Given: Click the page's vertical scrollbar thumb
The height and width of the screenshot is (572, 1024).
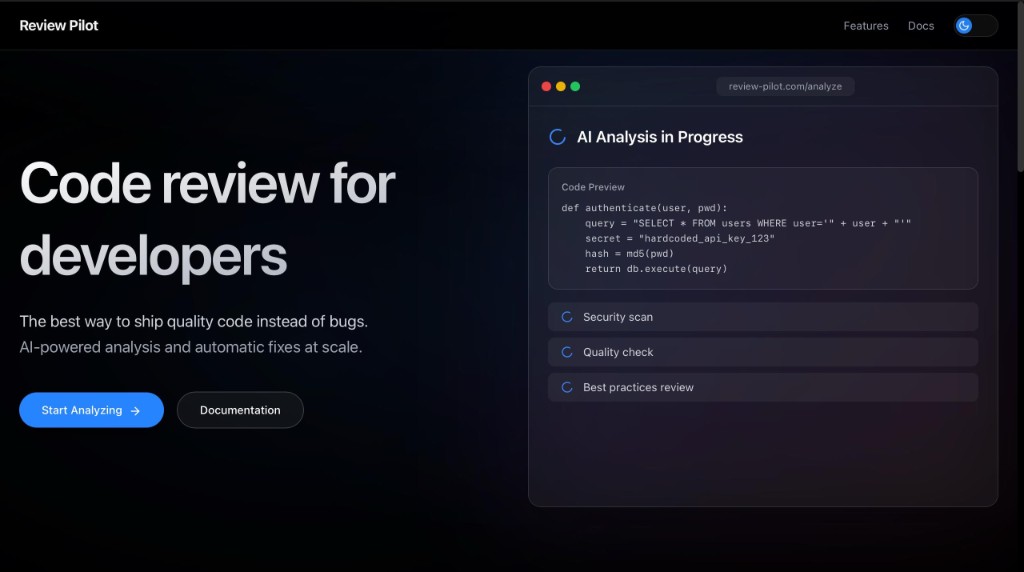Looking at the screenshot, I should 1020,86.
